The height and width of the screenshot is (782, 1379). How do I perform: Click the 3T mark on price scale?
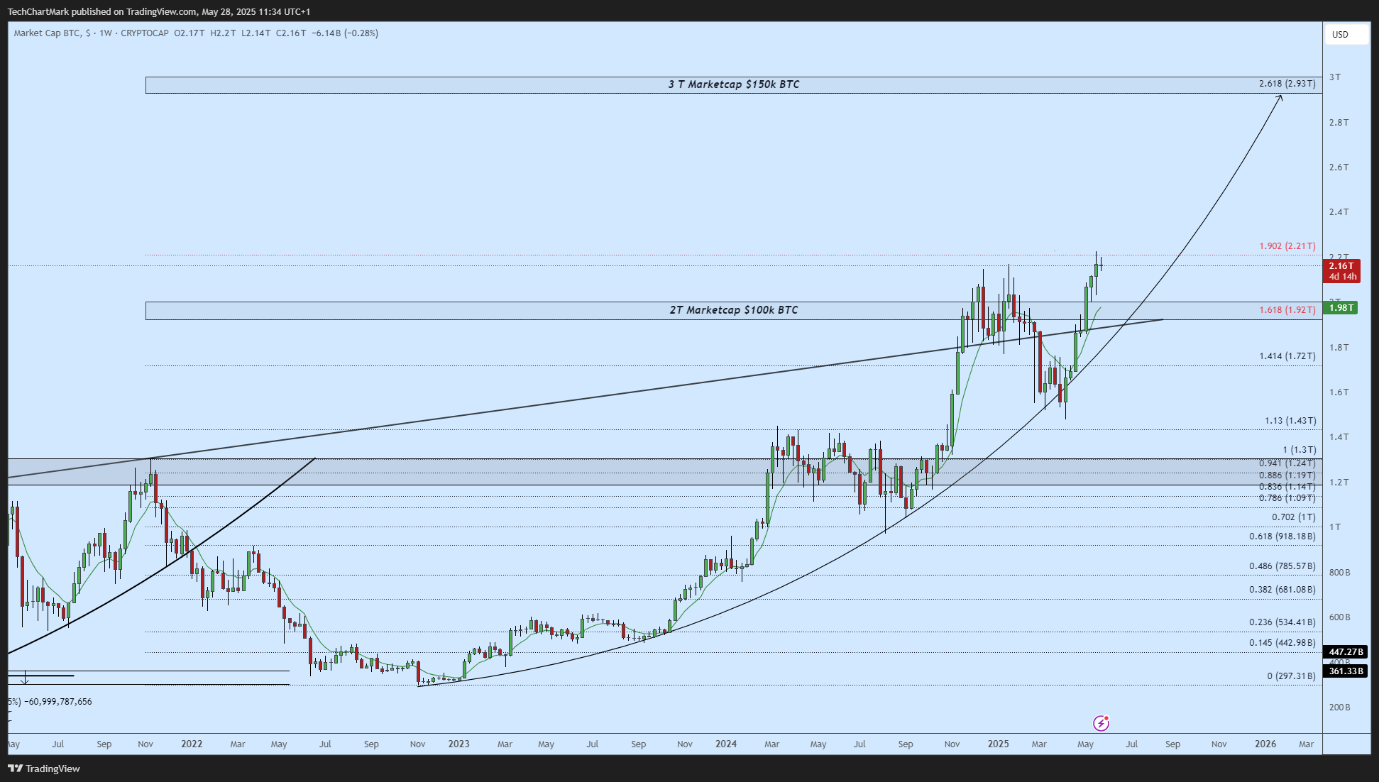click(x=1334, y=77)
